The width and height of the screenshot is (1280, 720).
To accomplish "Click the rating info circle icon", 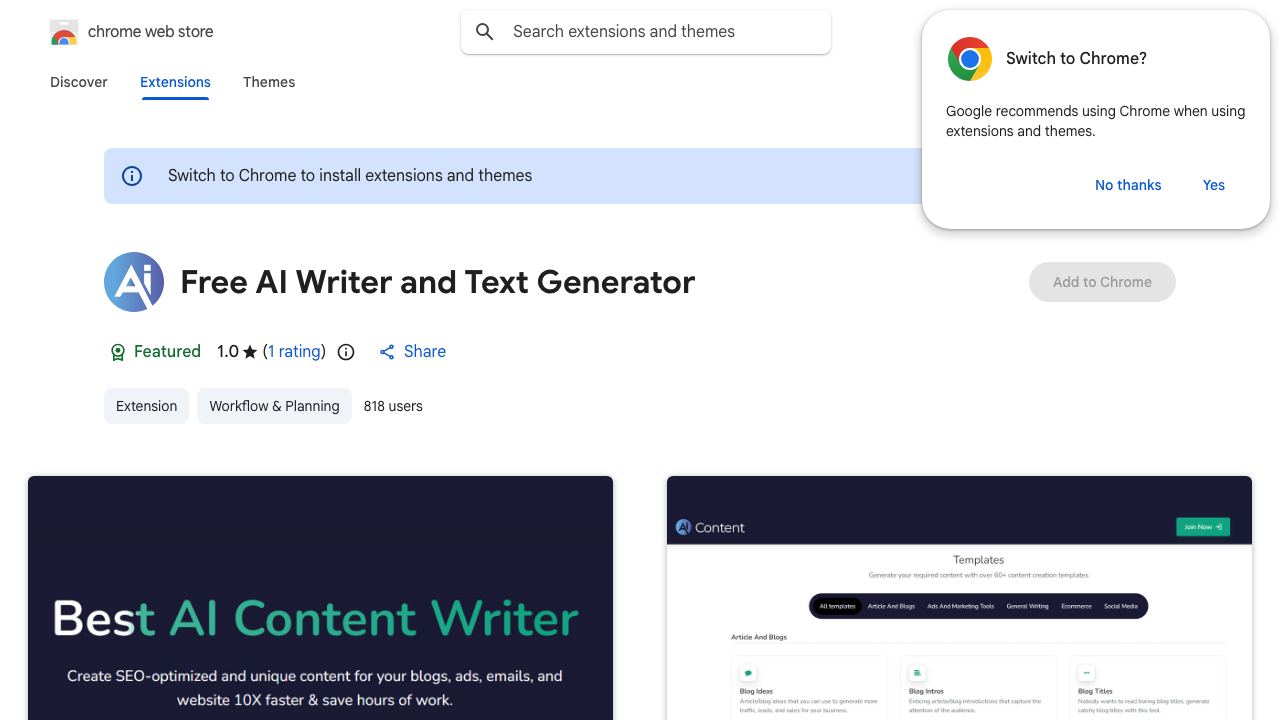I will point(346,352).
